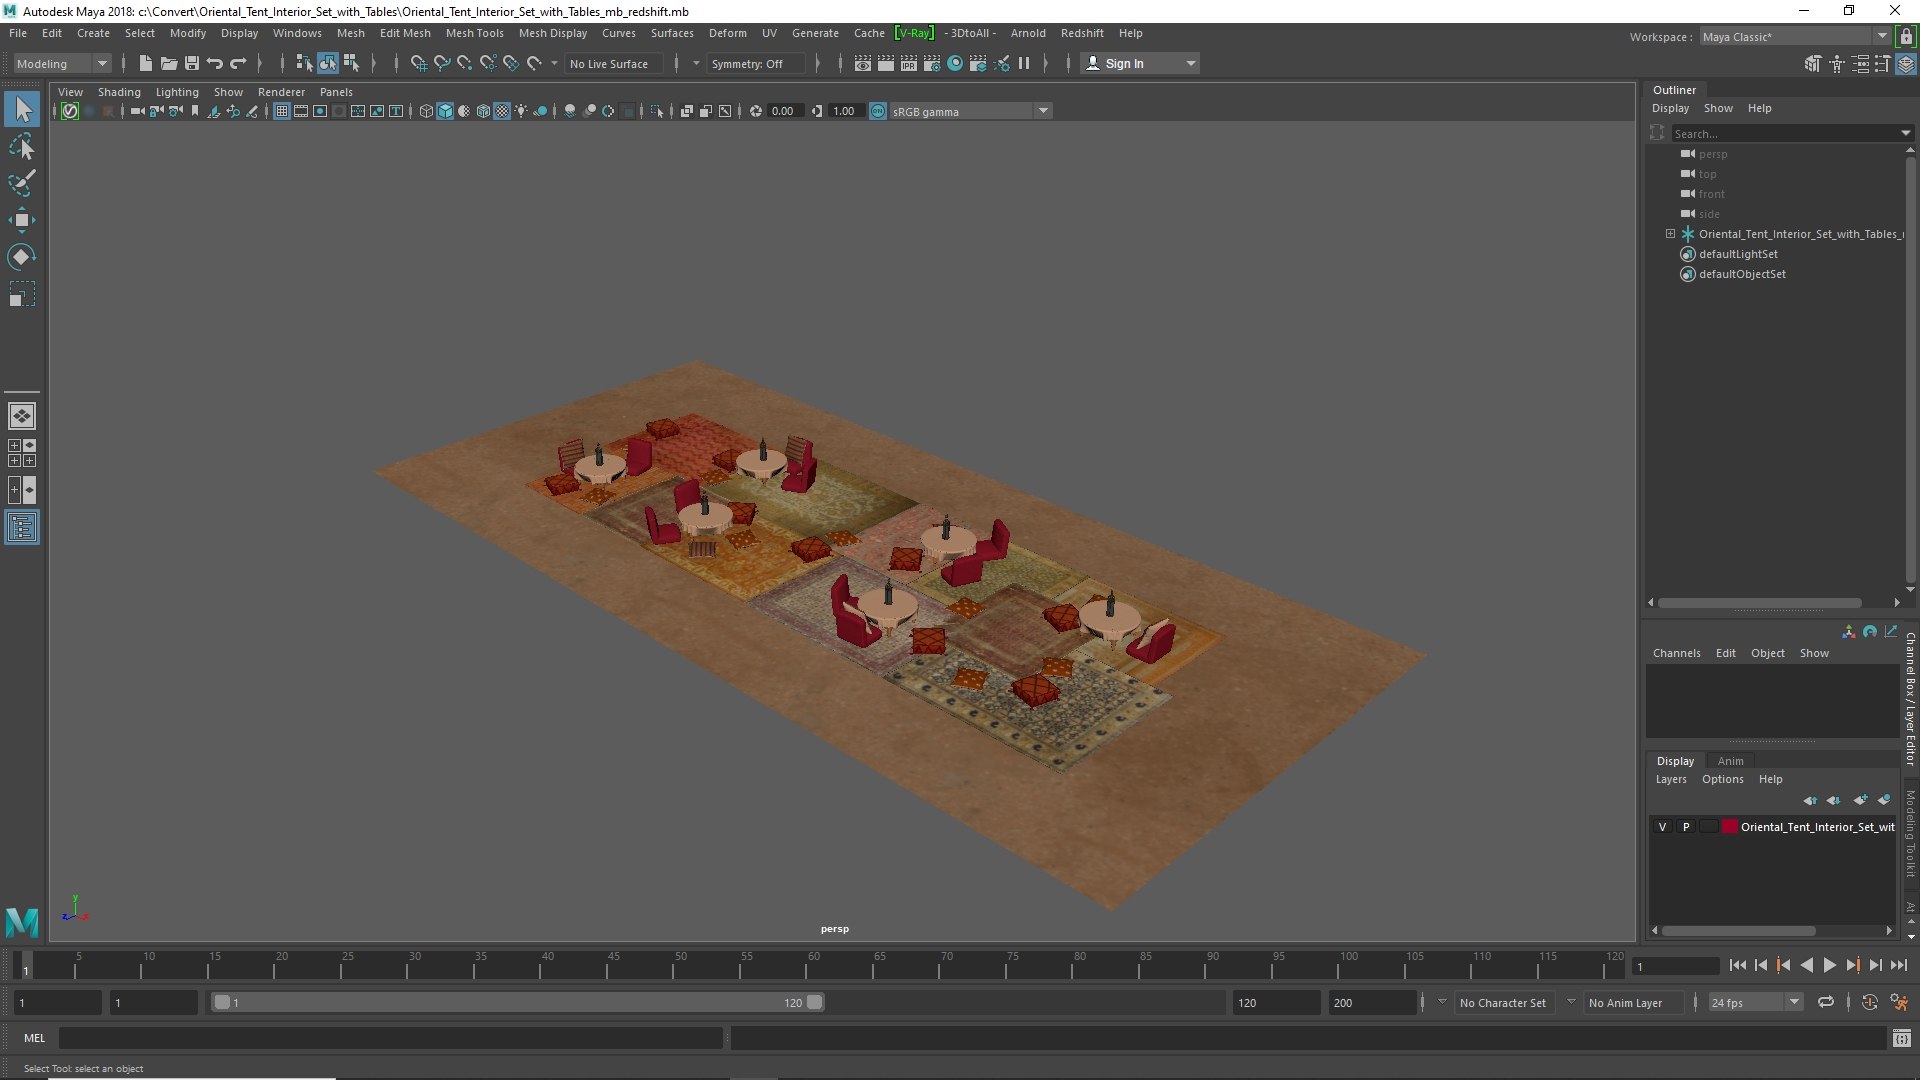Click the time range slider bar
The height and width of the screenshot is (1080, 1920).
pyautogui.click(x=517, y=1002)
